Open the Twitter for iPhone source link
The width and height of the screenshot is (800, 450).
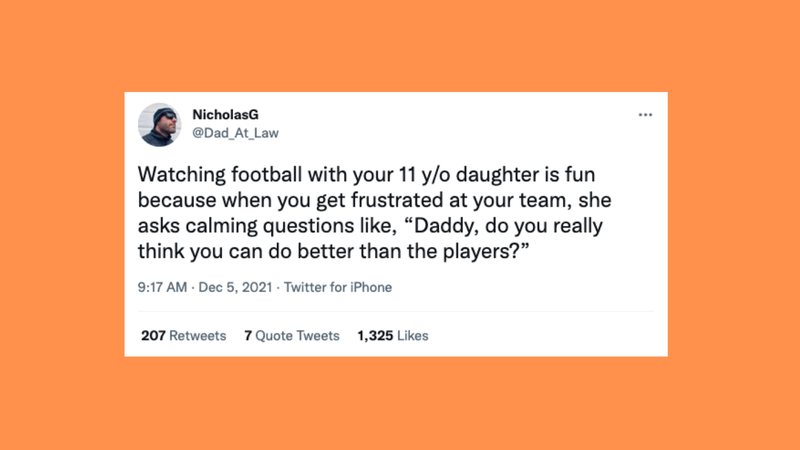pos(338,288)
